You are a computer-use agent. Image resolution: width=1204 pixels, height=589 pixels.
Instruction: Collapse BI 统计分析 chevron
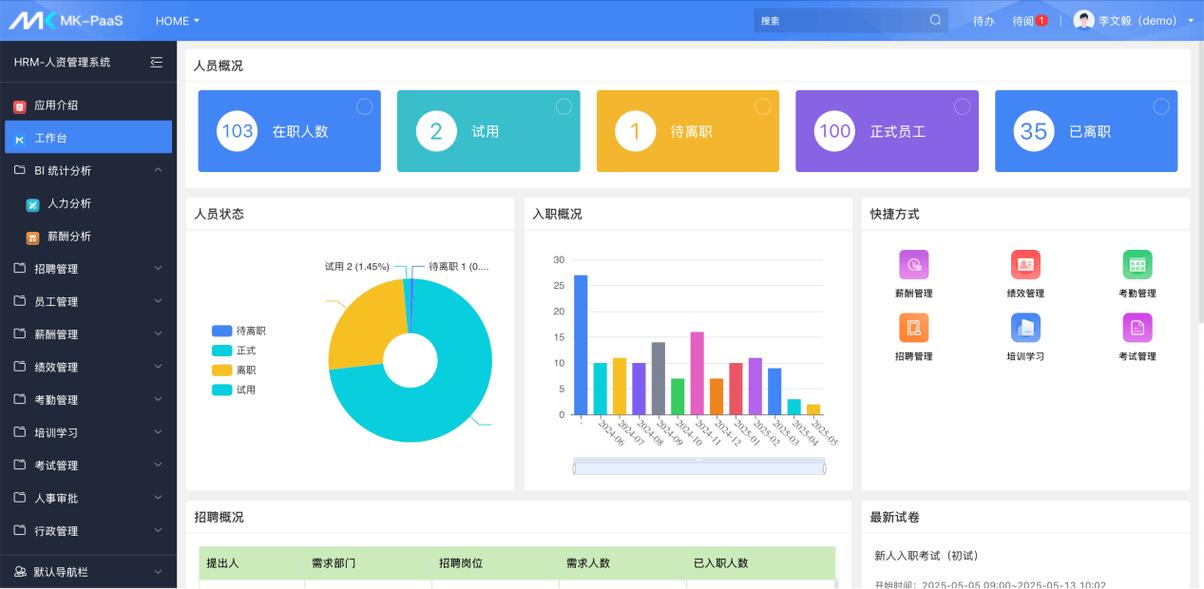(158, 171)
